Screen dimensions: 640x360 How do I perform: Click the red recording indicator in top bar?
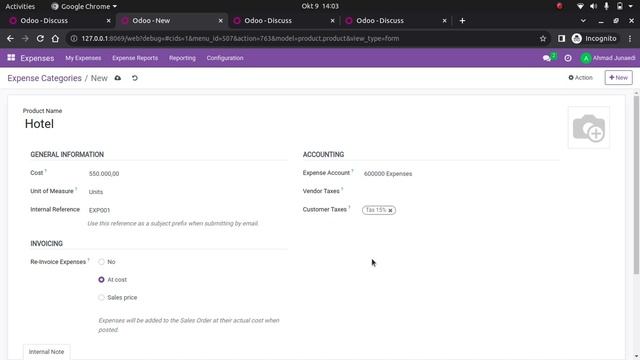[x=560, y=6]
